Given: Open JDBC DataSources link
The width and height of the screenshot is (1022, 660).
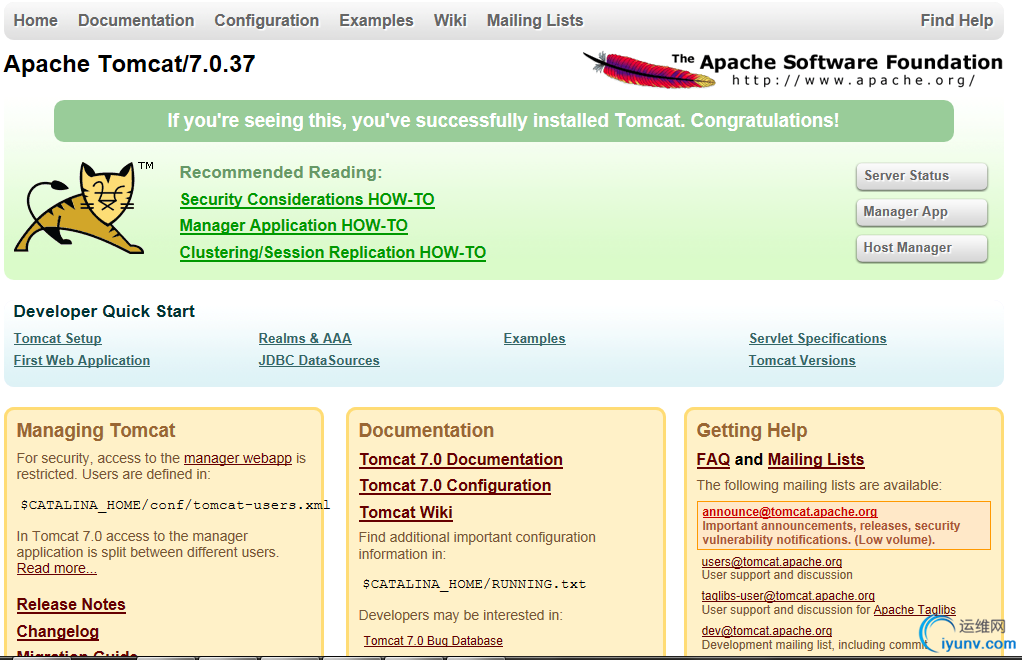Looking at the screenshot, I should coord(319,360).
